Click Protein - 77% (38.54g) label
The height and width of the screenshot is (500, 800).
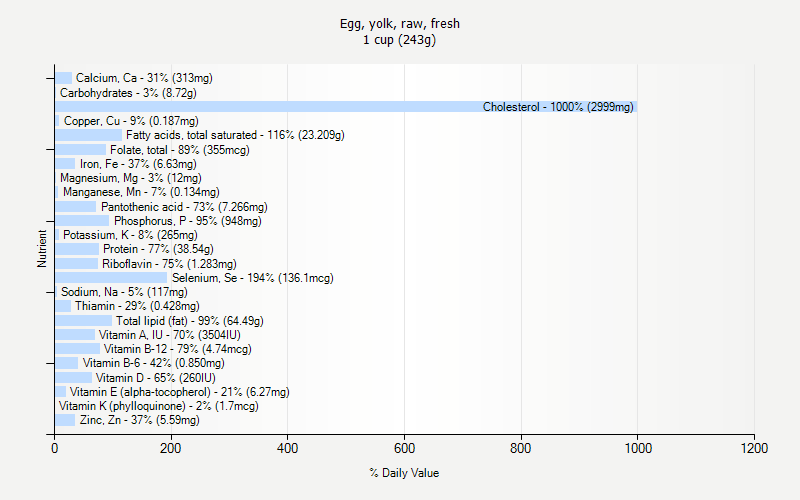158,249
